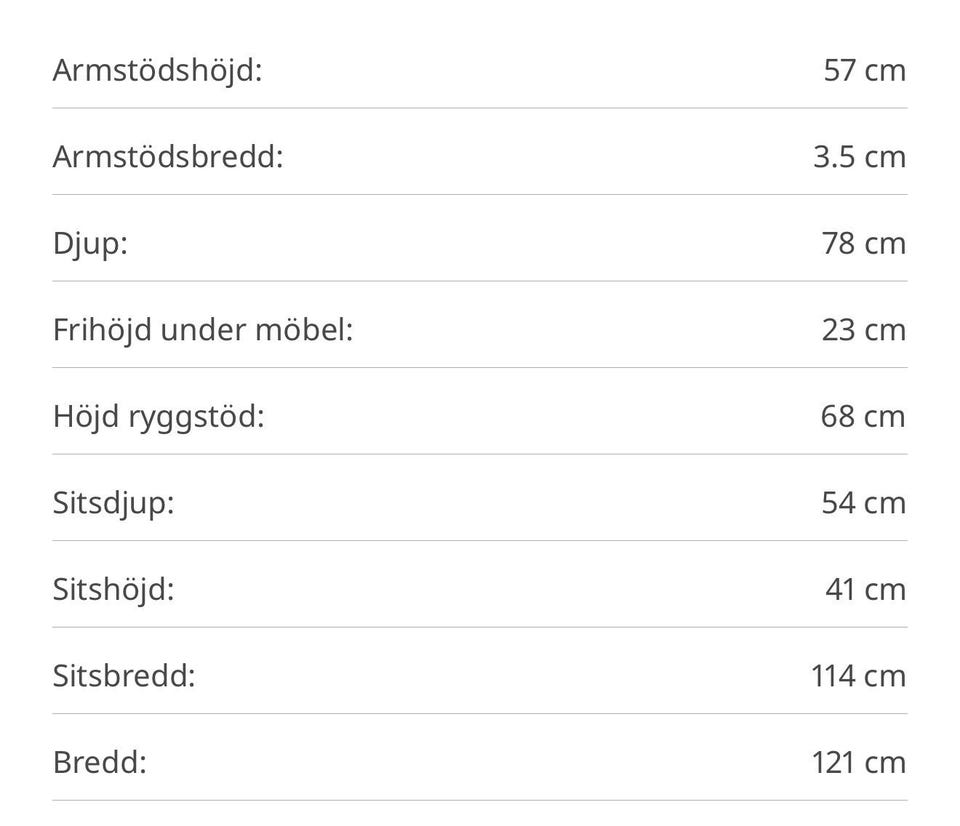Select the Sitshöjd label

point(113,591)
